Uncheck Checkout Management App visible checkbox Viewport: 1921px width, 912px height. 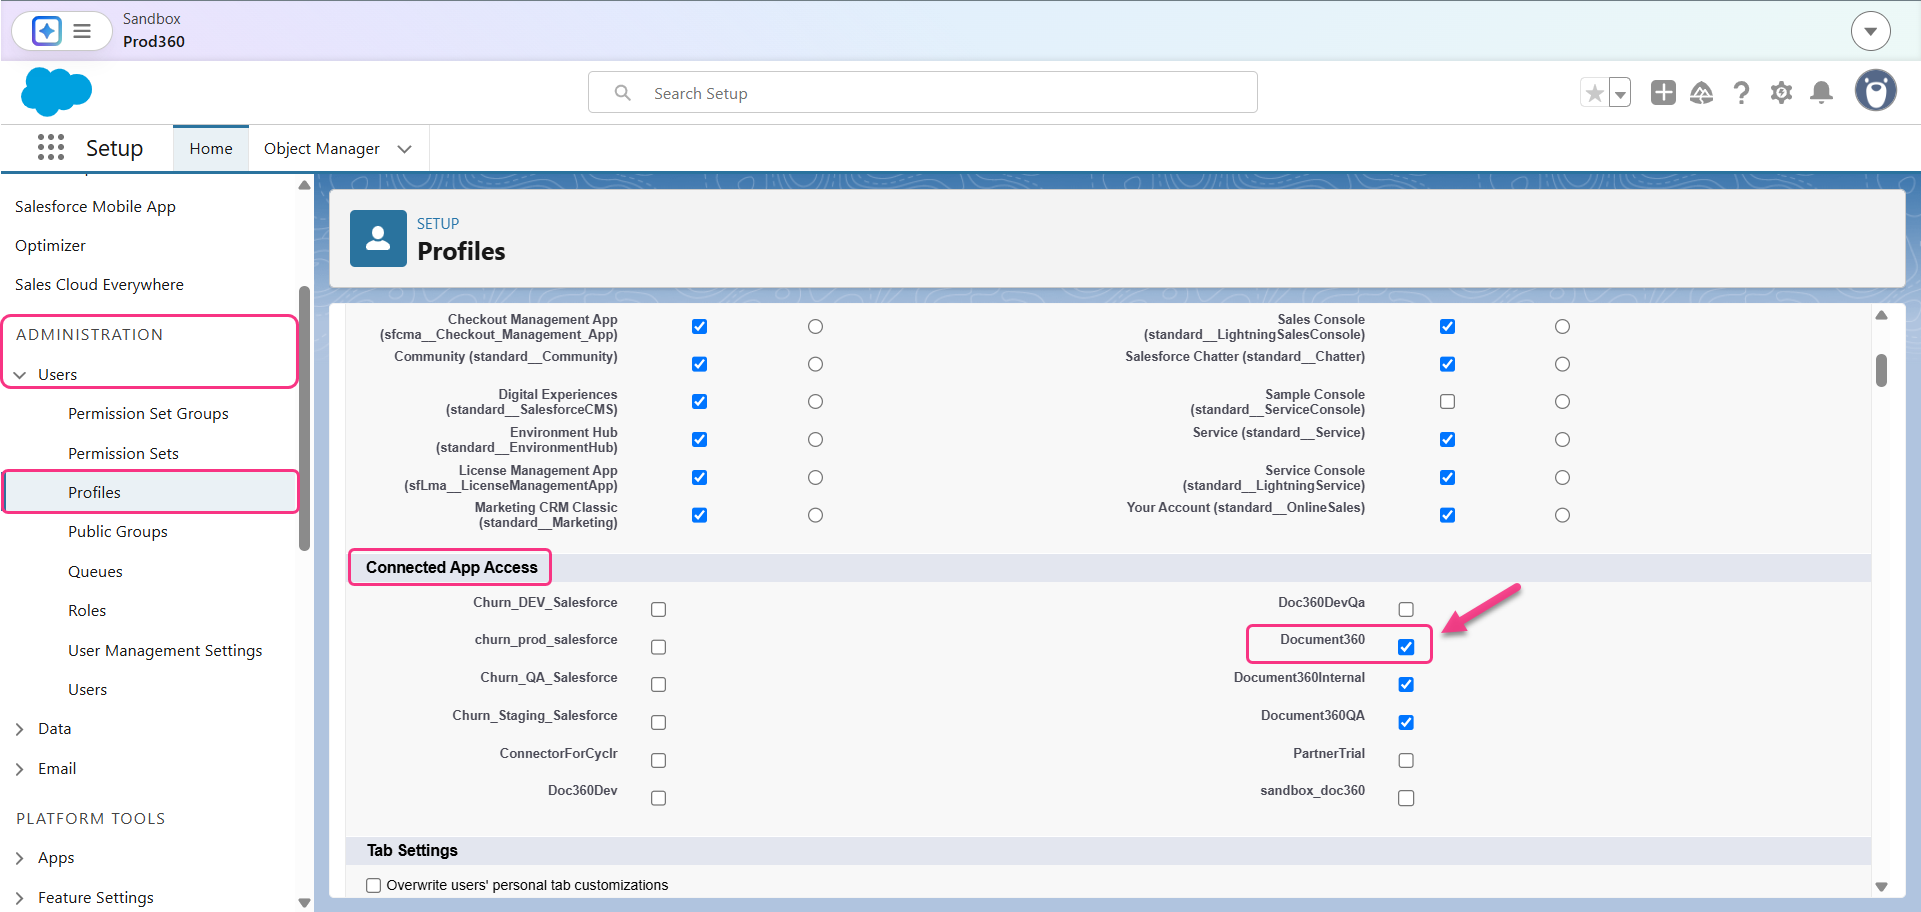pos(699,327)
